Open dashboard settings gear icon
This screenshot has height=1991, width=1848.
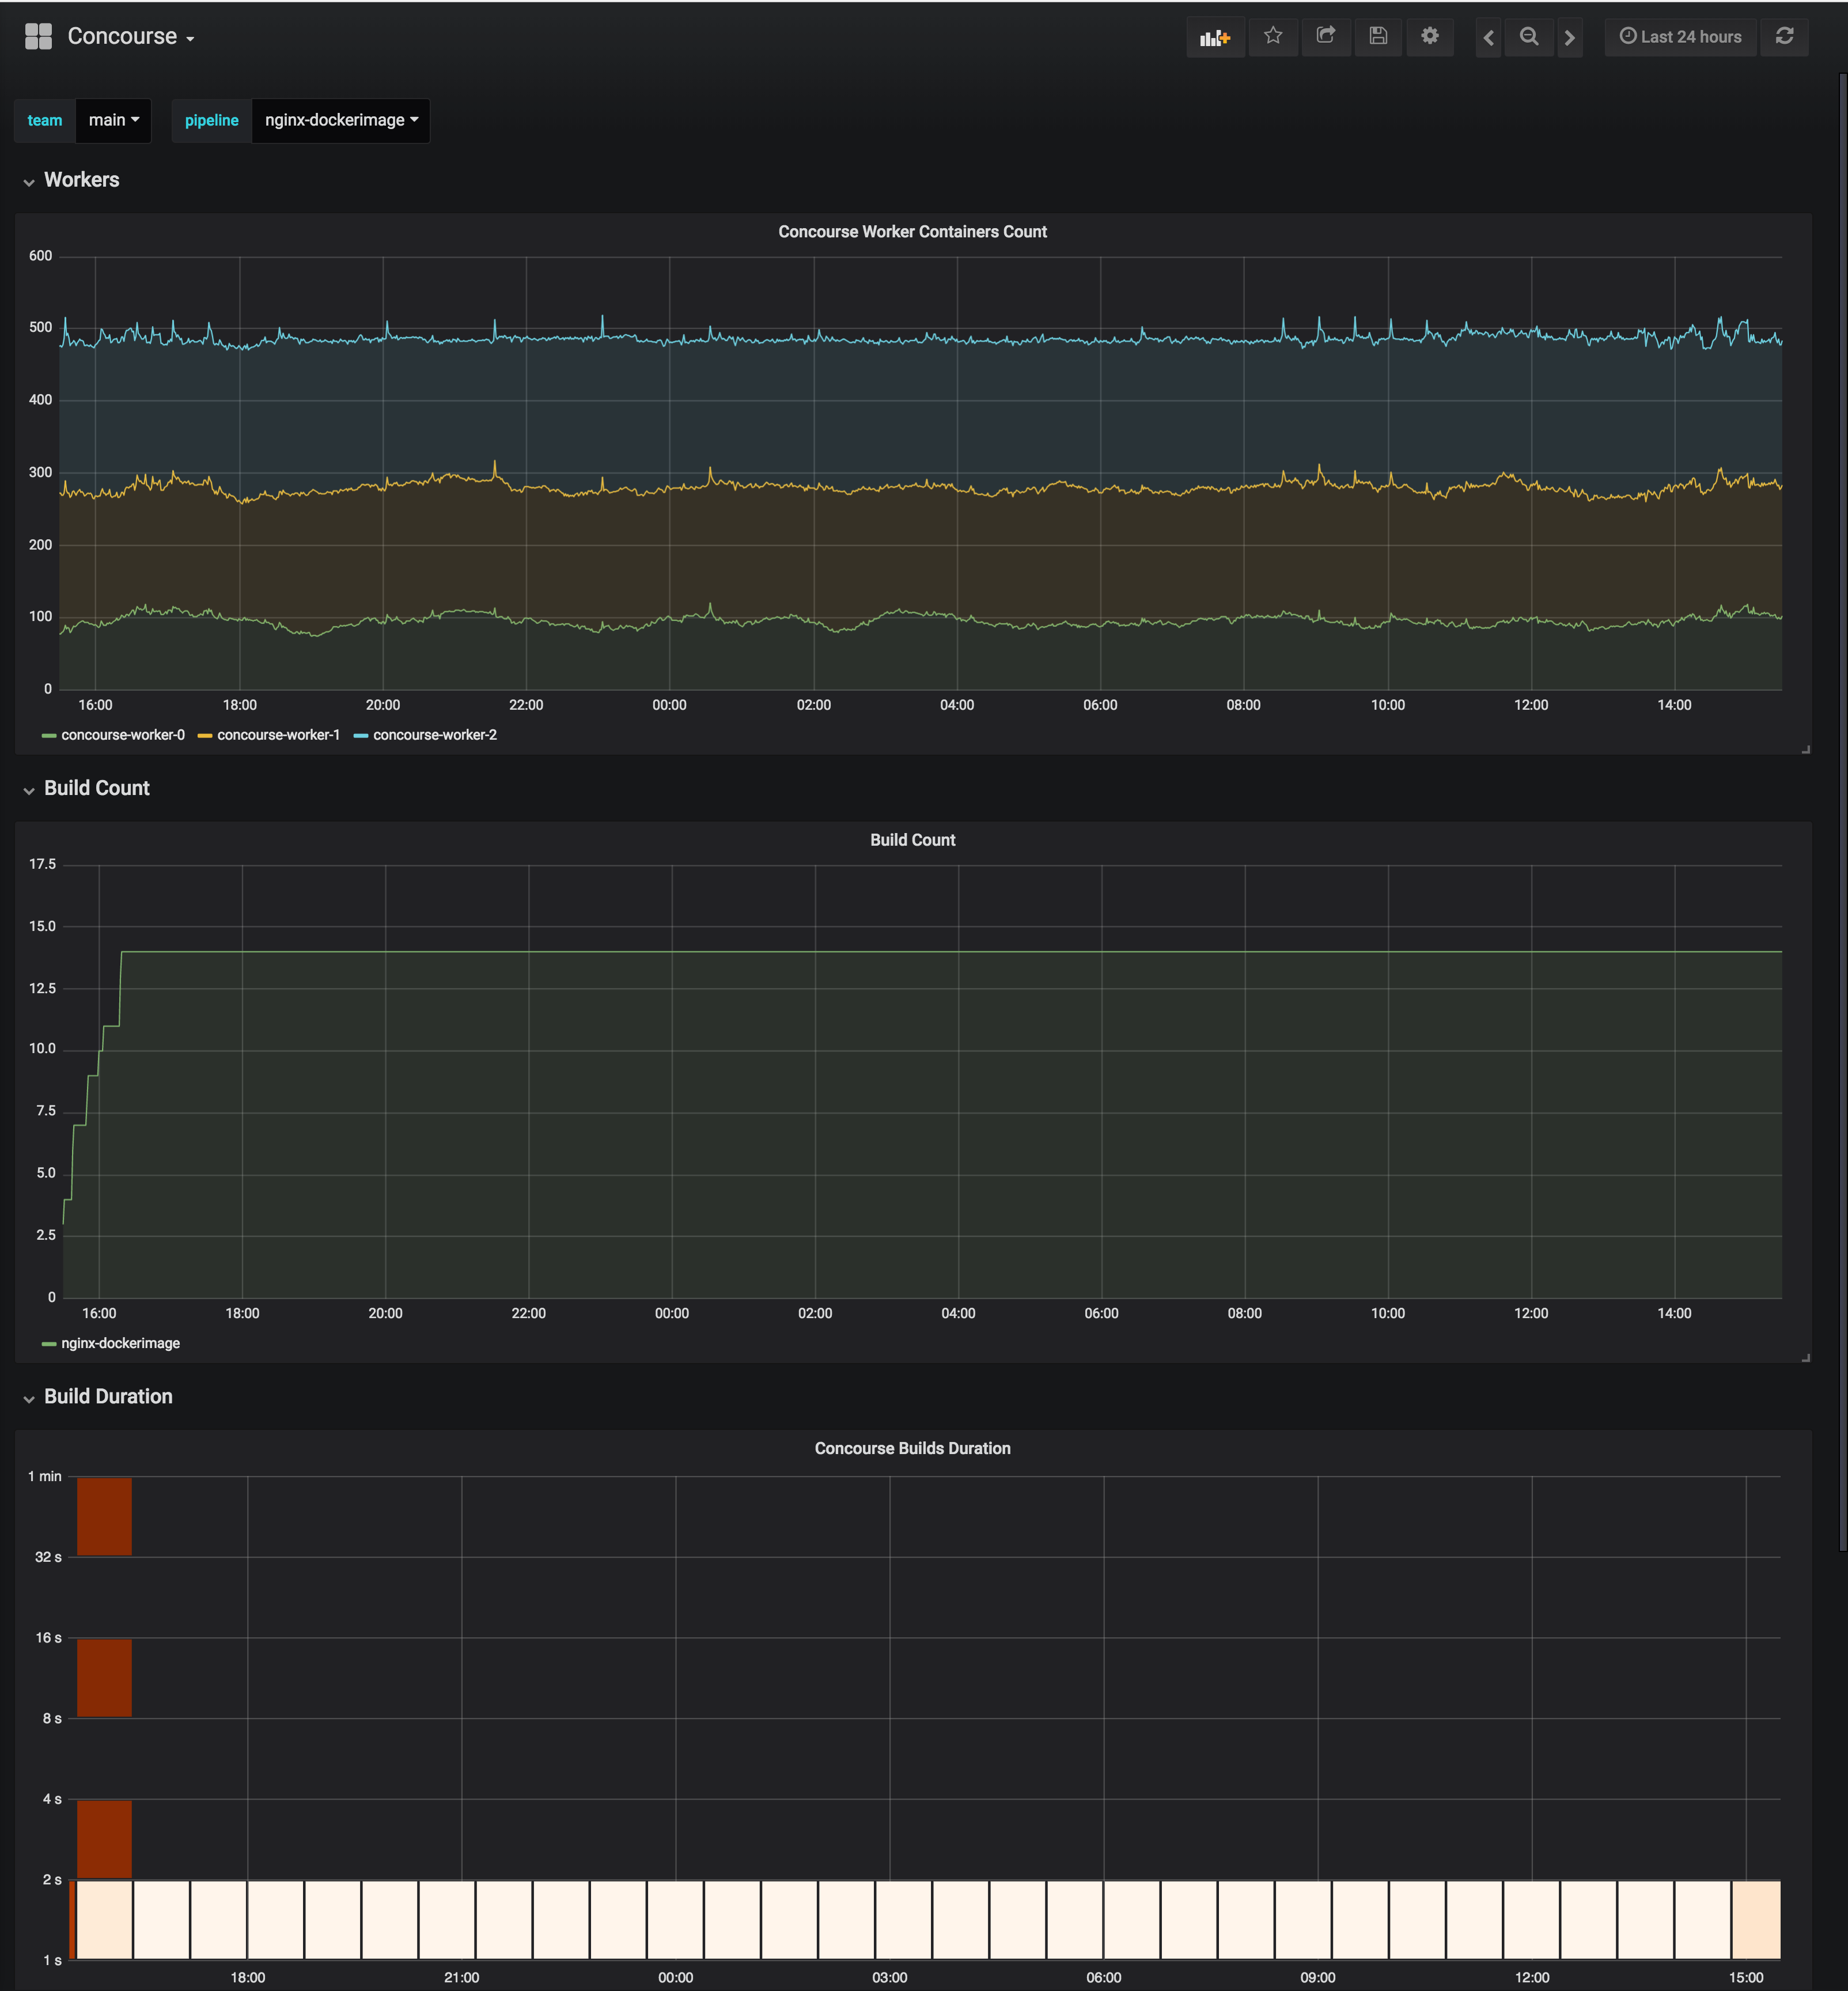pos(1430,37)
